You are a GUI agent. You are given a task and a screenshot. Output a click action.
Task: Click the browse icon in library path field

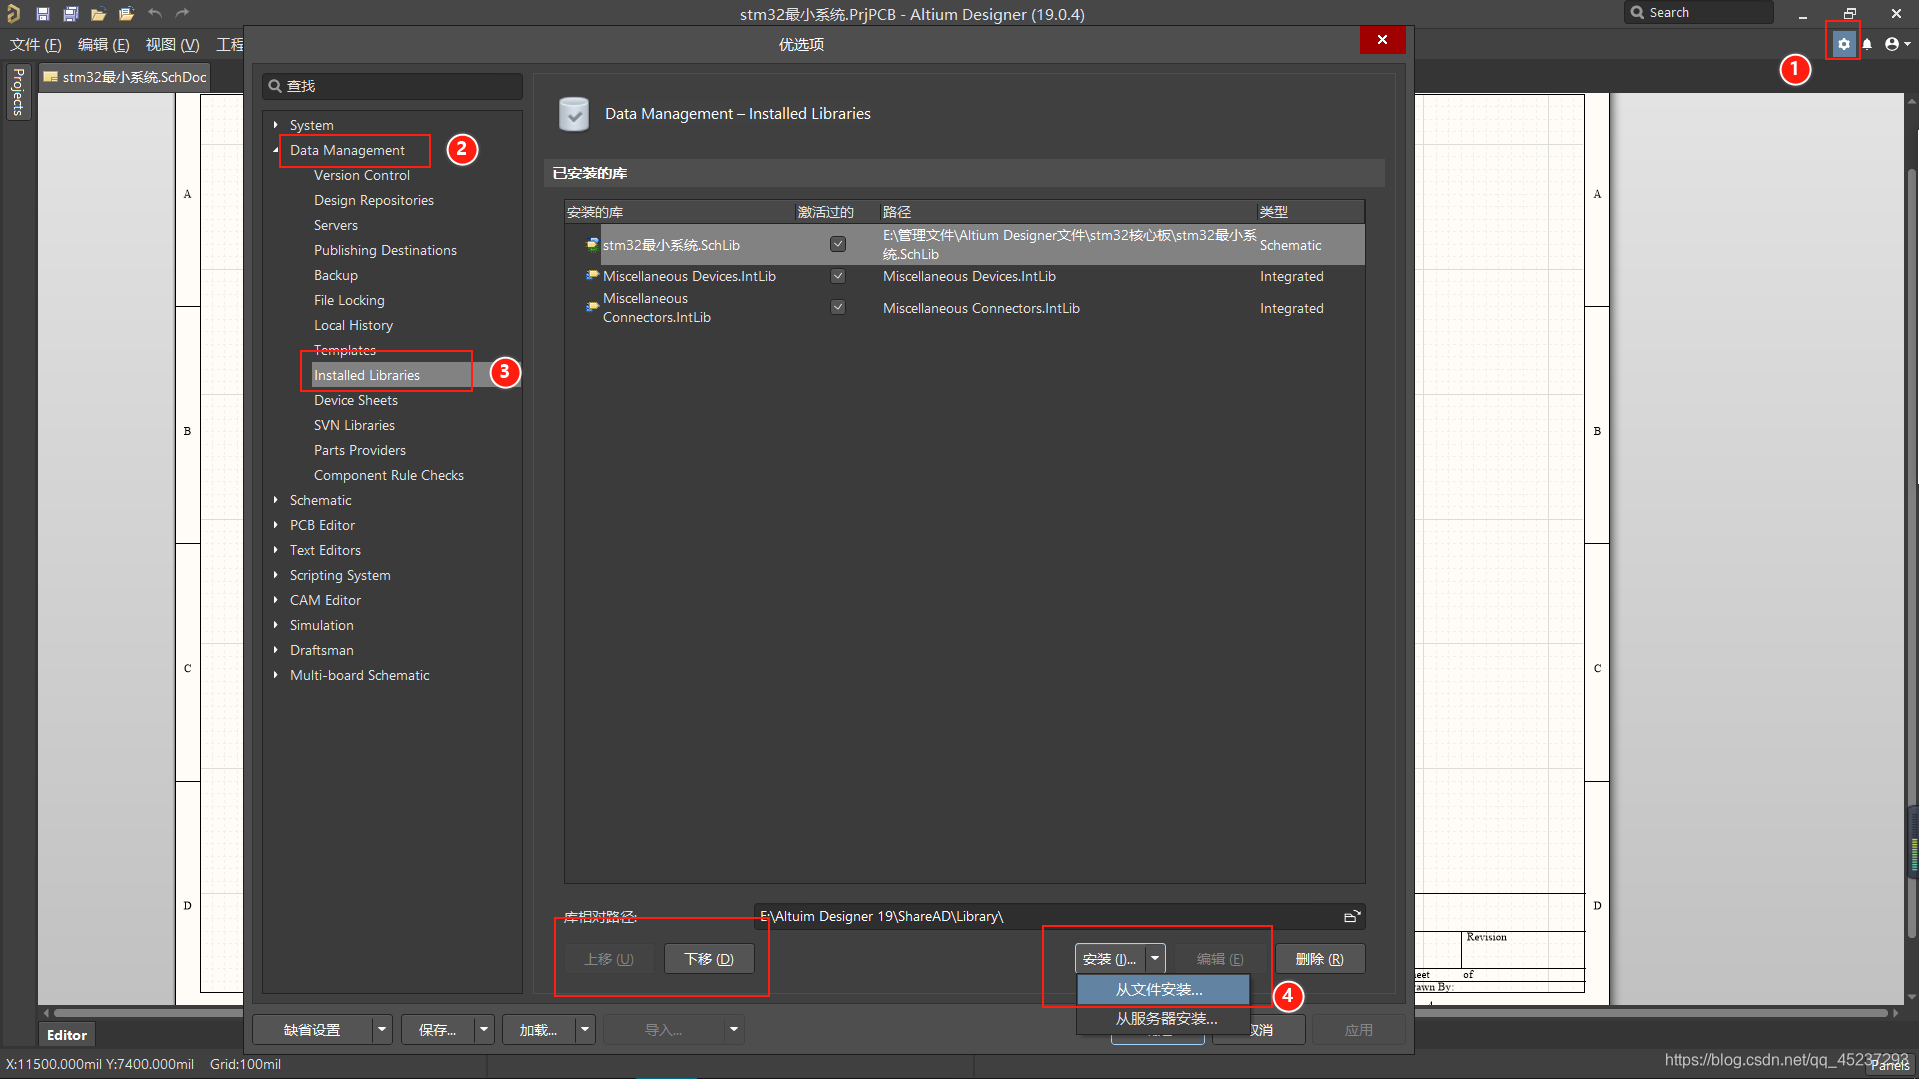[1351, 916]
